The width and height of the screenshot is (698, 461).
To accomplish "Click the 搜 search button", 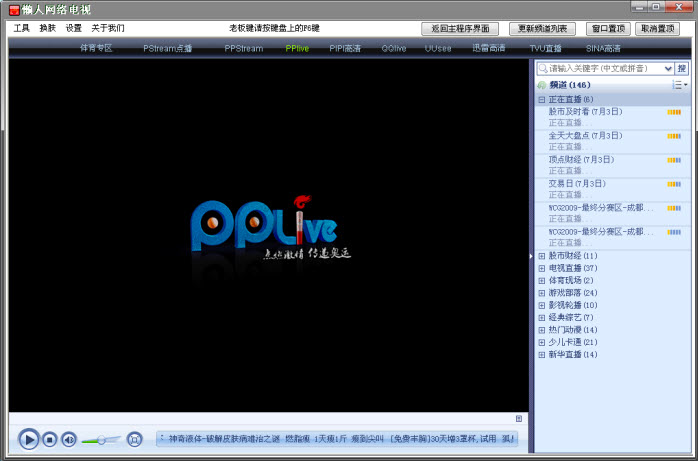I will 682,68.
